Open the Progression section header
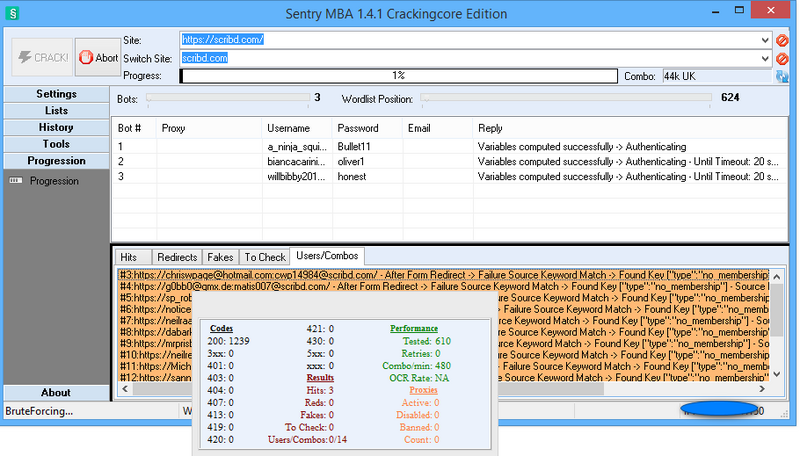800x456 pixels. (56, 161)
